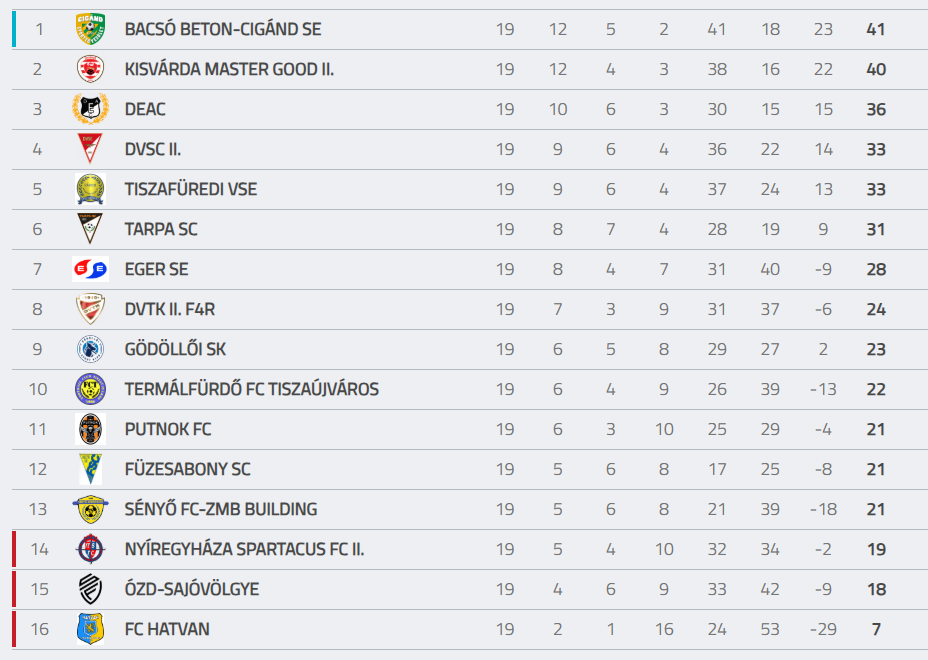The image size is (928, 660).
Task: Click the Tiszafüredi VSE team logo
Action: (90, 189)
